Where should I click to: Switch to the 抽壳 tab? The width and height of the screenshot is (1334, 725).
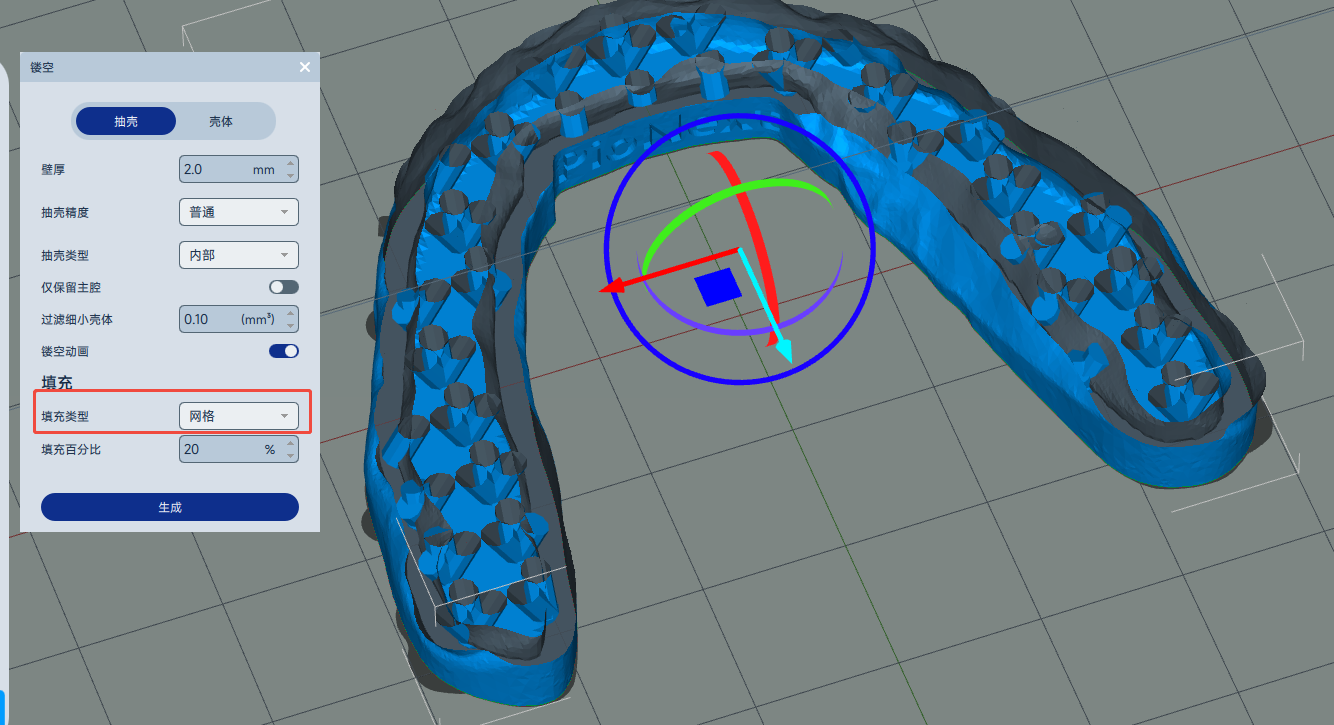pos(126,121)
